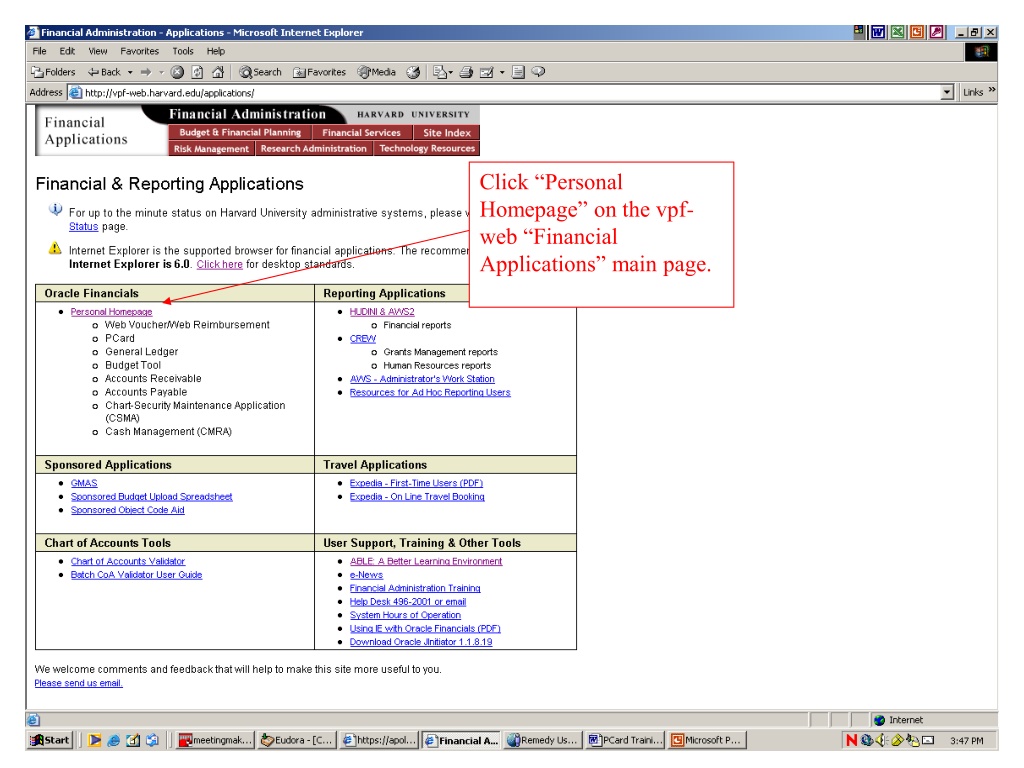This screenshot has width=1024, height=768.
Task: Open the Personal Homepage link
Action: [x=111, y=312]
